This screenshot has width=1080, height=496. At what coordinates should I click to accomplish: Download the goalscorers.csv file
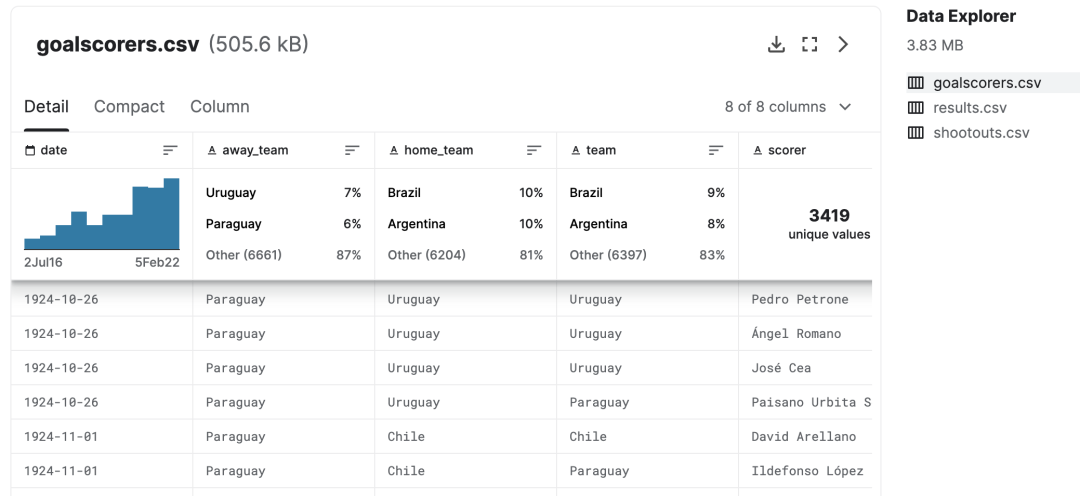(776, 45)
